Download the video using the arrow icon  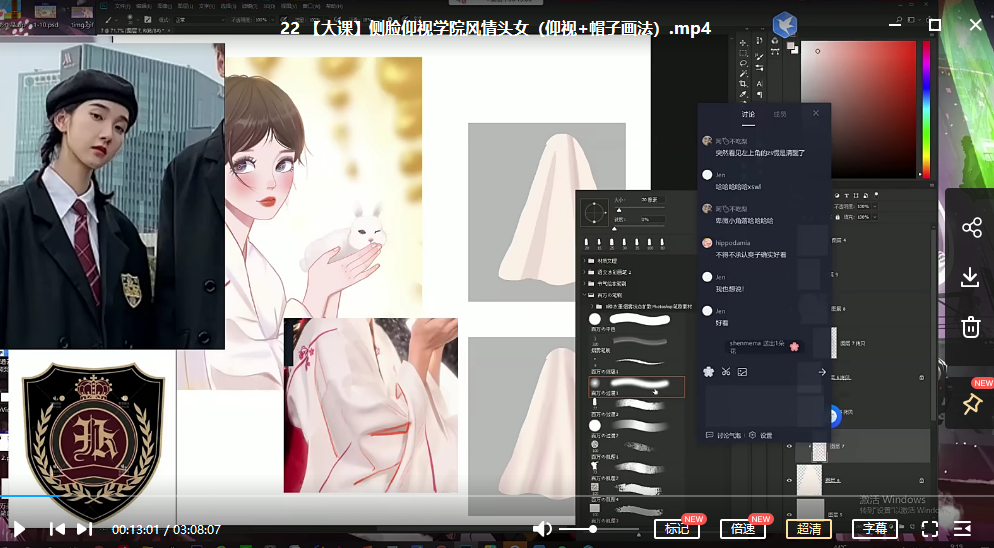coord(971,277)
